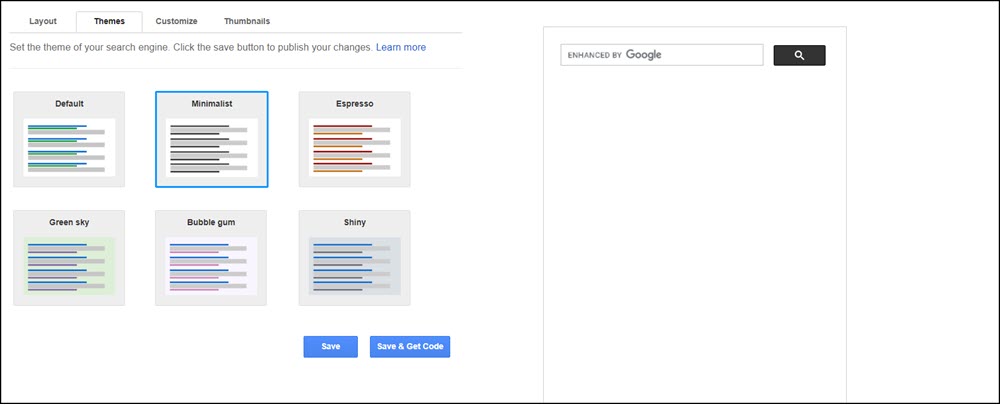1000x405 pixels.
Task: Click the Shiny theme title label
Action: (355, 222)
